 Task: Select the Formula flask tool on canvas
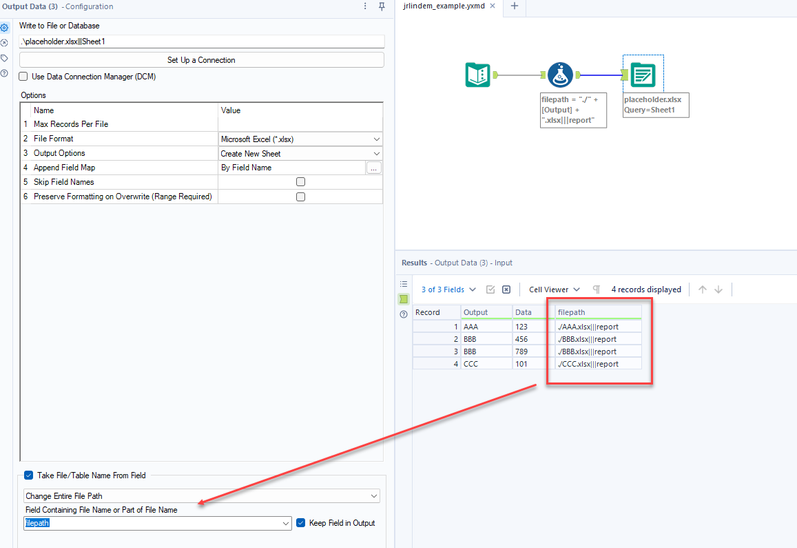(560, 75)
